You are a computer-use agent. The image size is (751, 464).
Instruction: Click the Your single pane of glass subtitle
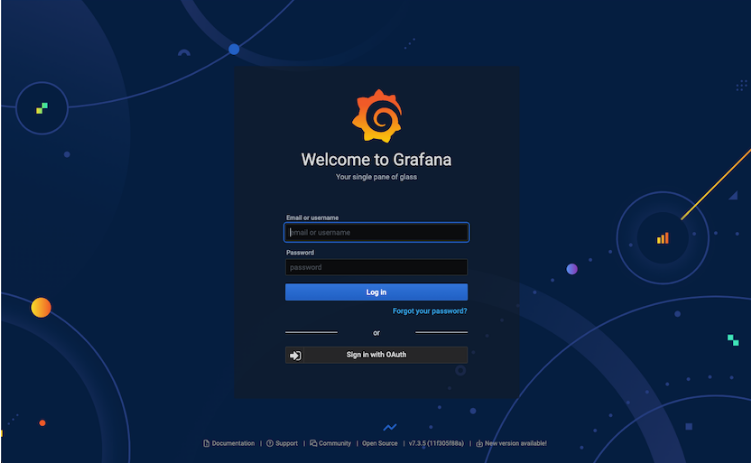(x=376, y=177)
